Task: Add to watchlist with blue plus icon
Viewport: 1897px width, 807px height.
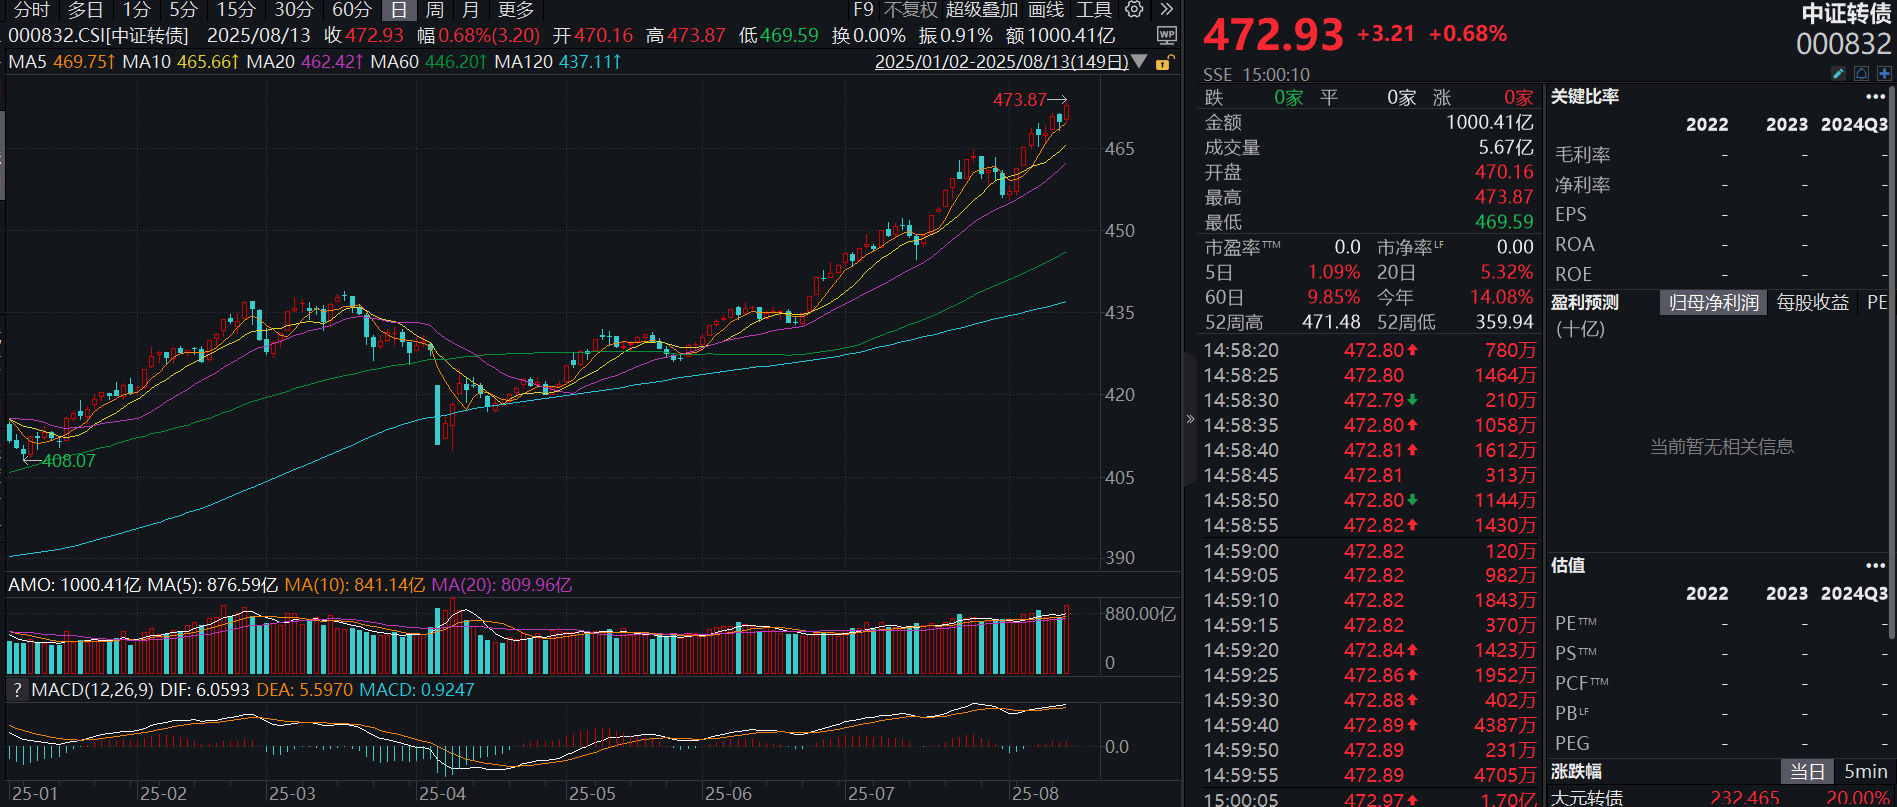Action: (1884, 74)
